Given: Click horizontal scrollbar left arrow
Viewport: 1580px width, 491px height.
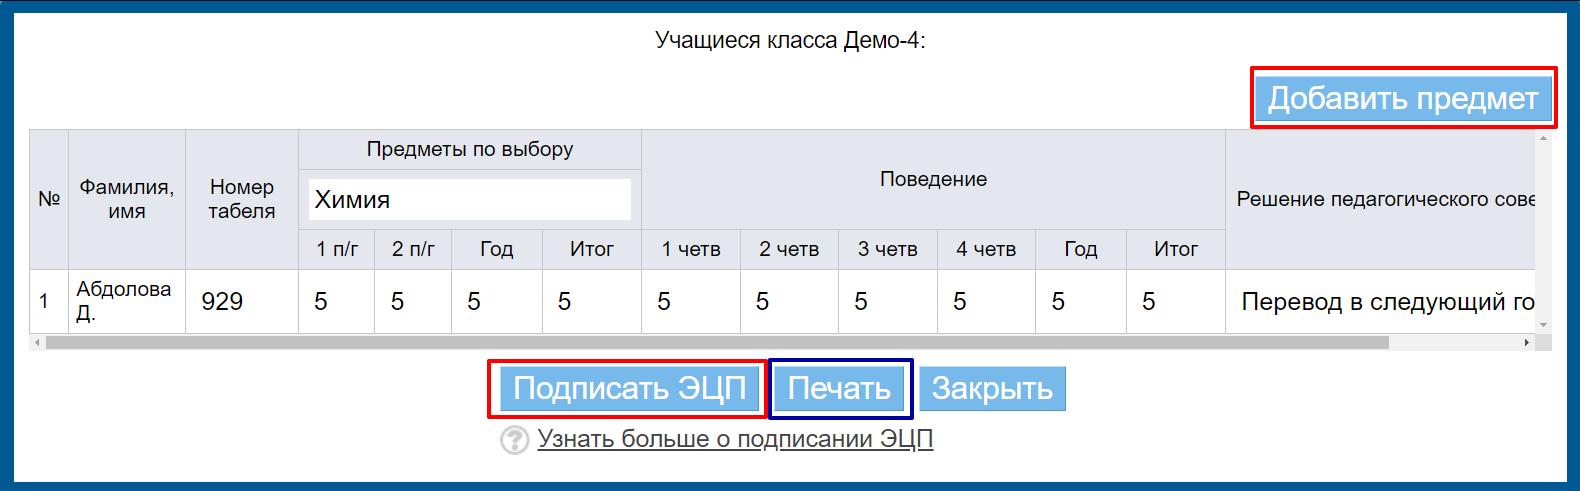Looking at the screenshot, I should tap(37, 343).
